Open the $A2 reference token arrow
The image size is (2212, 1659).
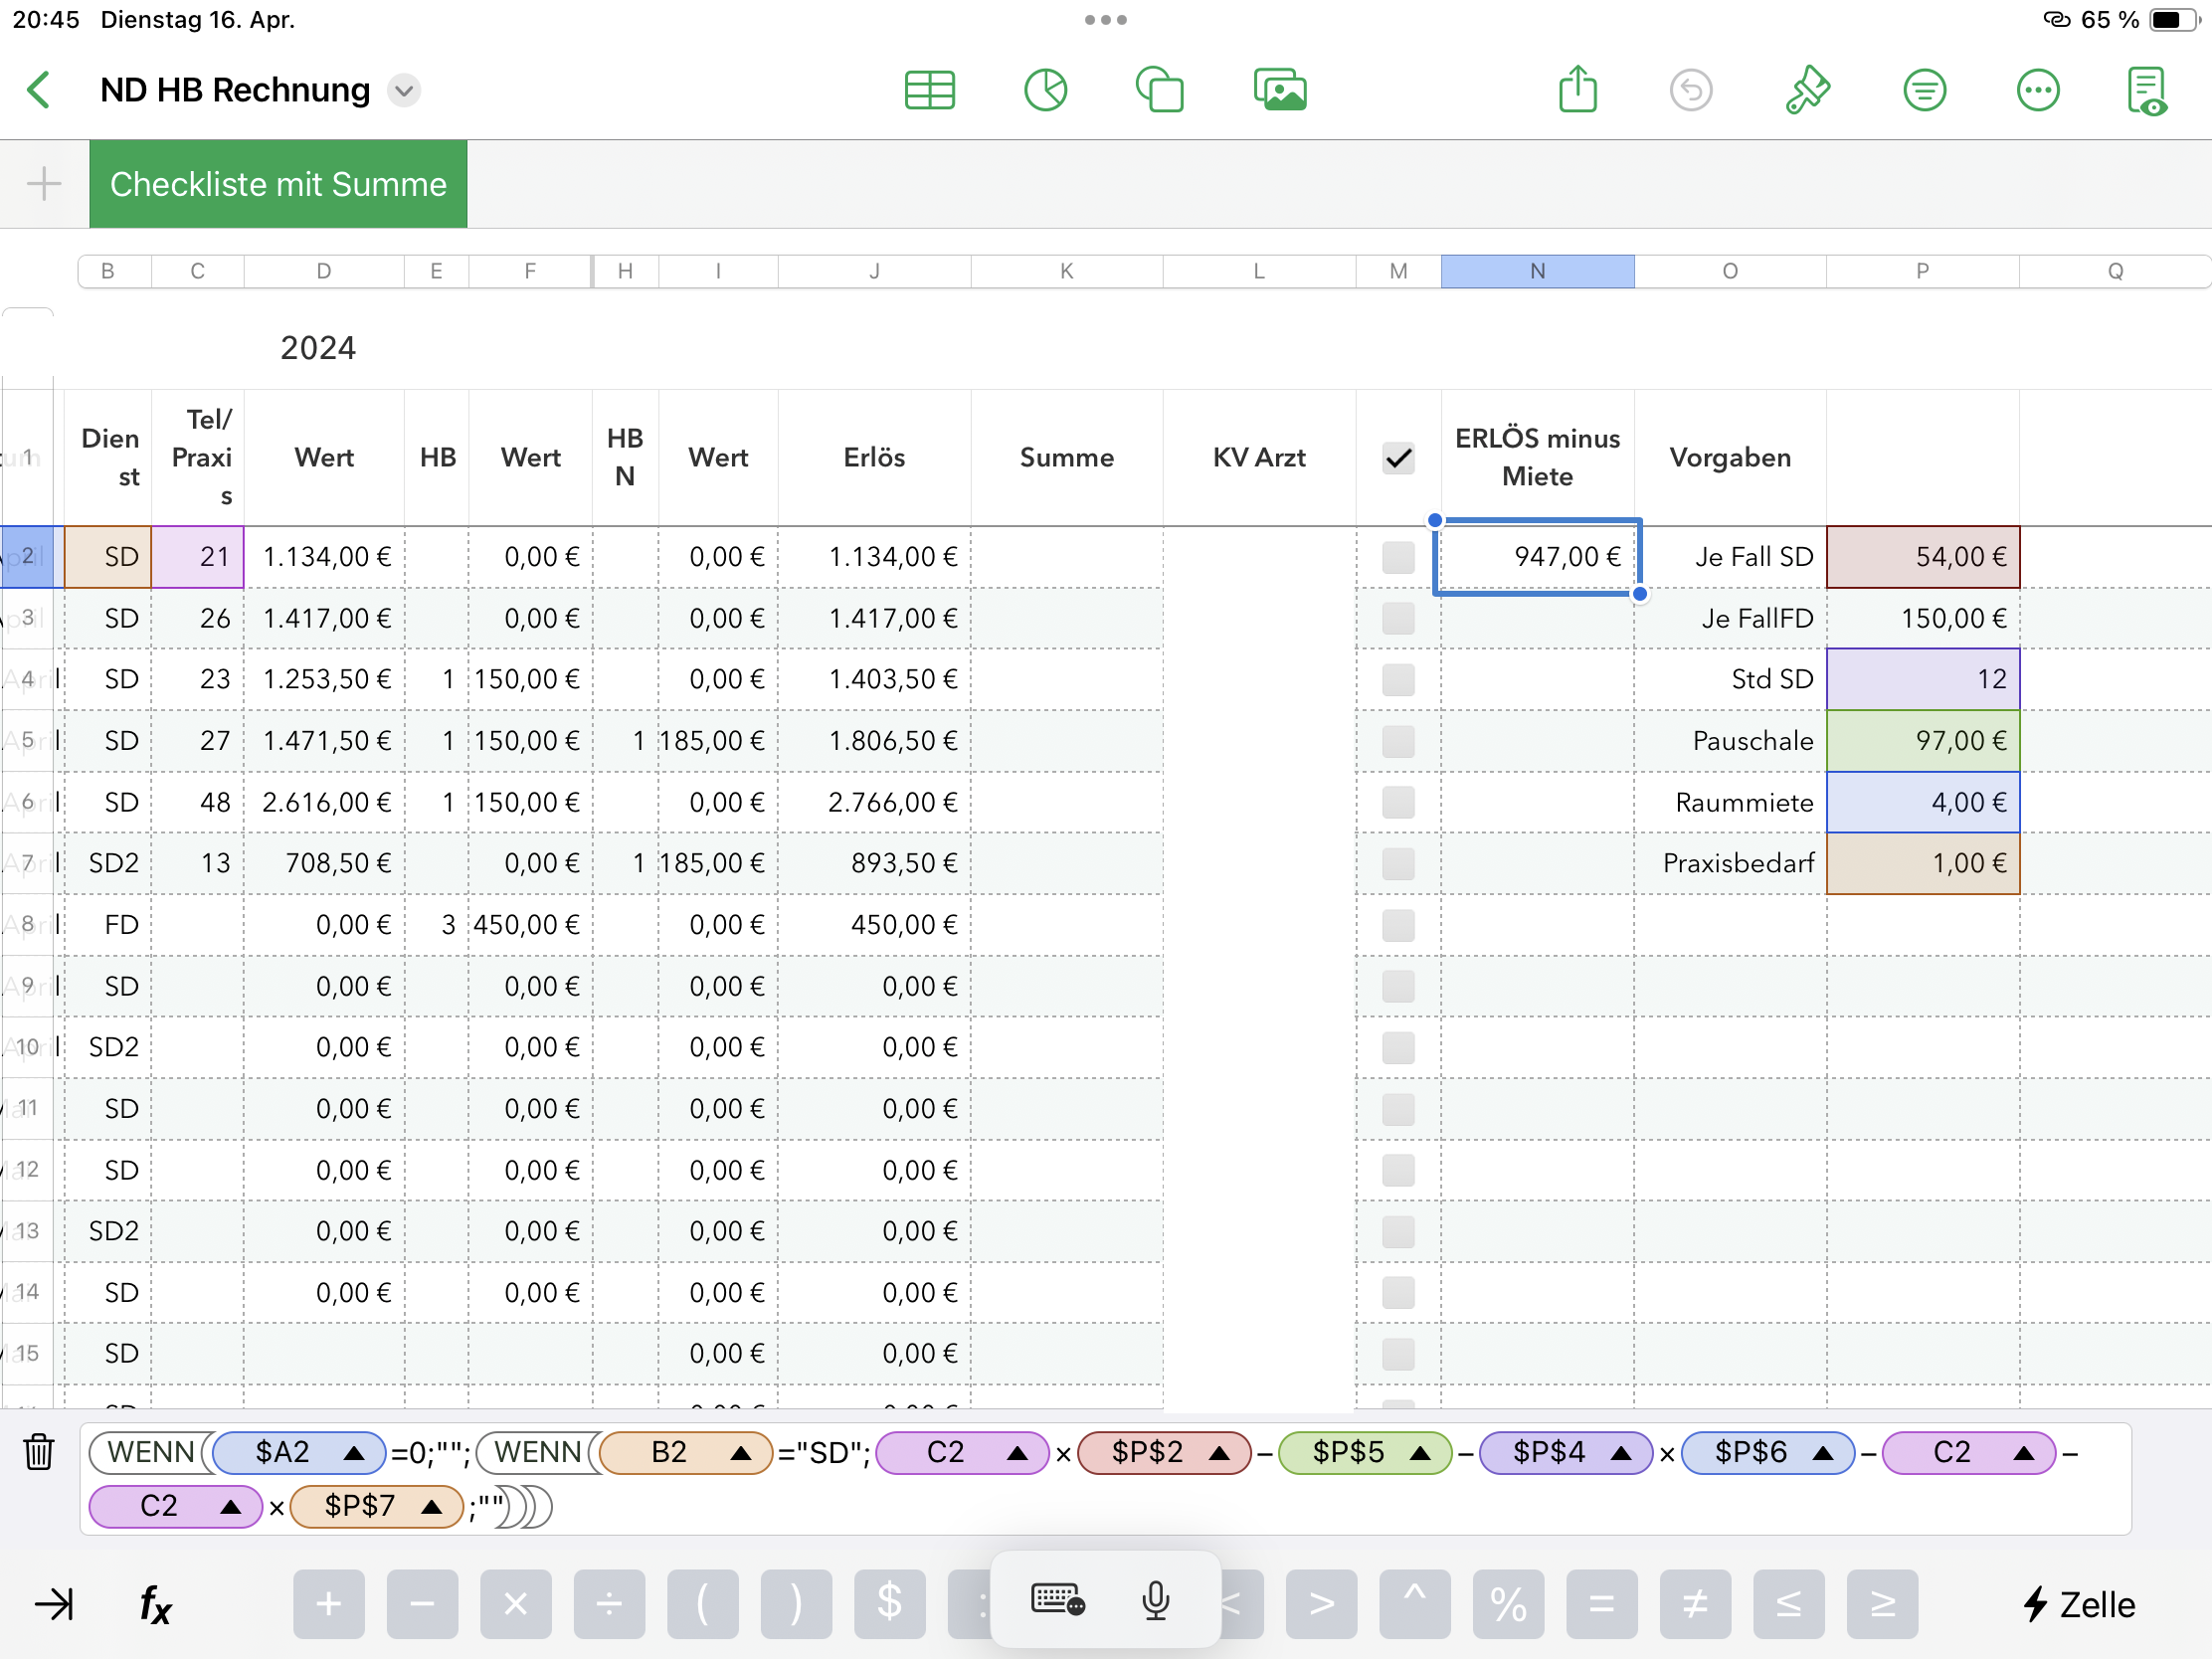tap(353, 1453)
